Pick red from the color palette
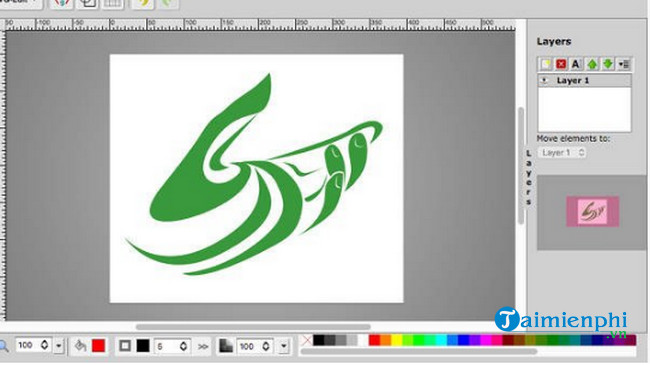Screen dimensions: 650x365 tap(374, 341)
